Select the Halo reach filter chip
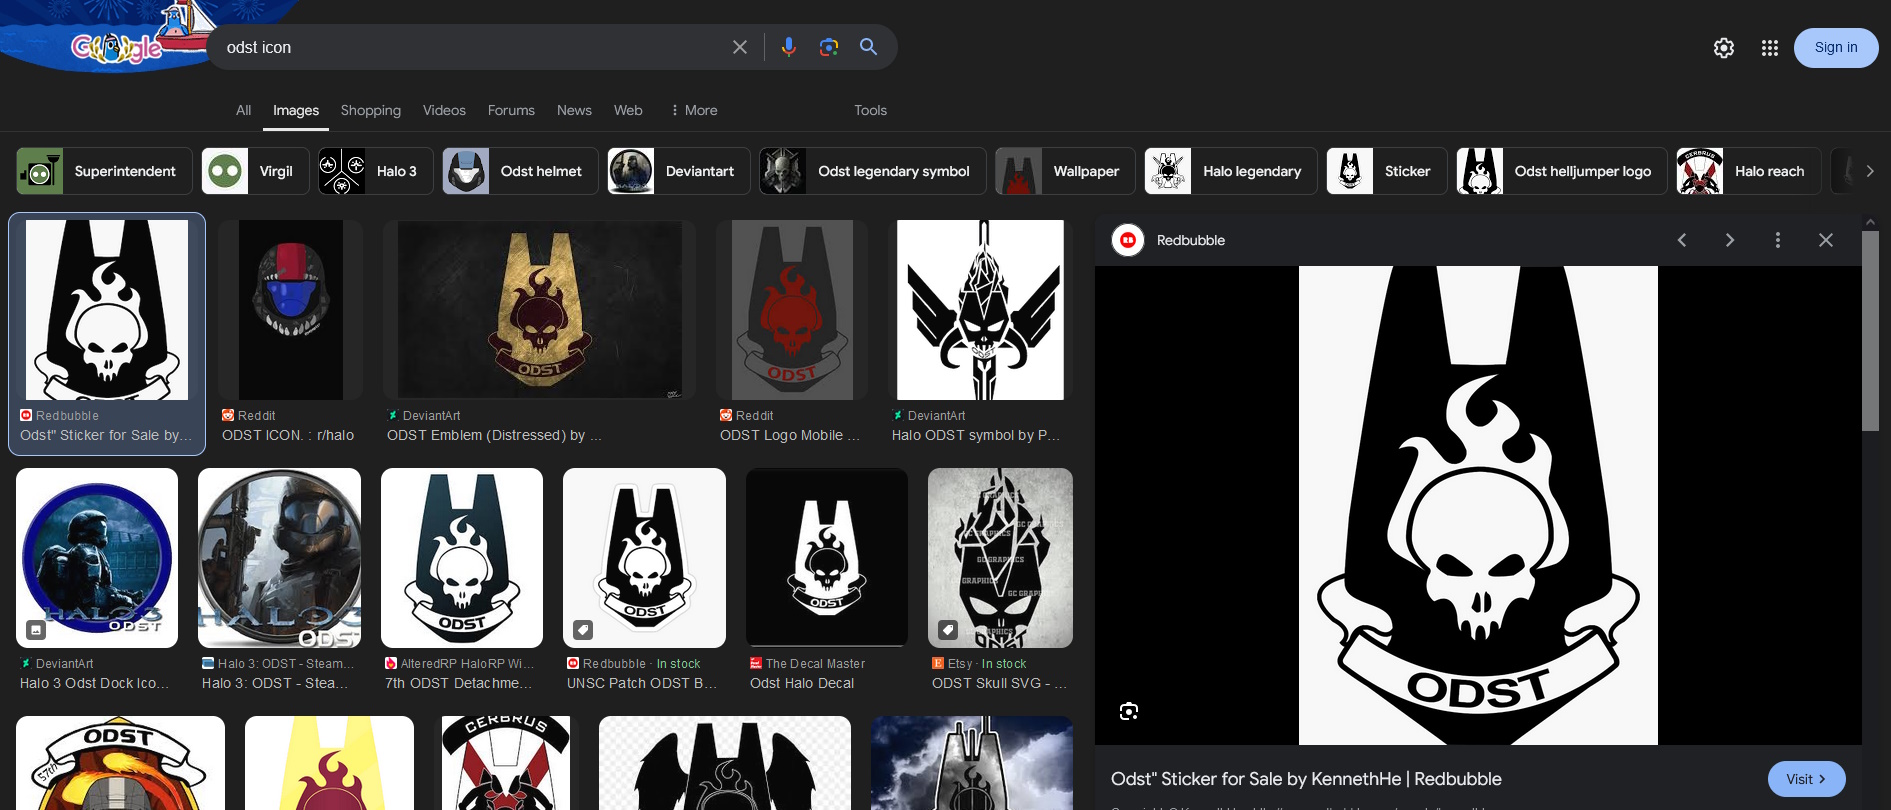Screen dimensions: 1891x810 click(x=1749, y=171)
